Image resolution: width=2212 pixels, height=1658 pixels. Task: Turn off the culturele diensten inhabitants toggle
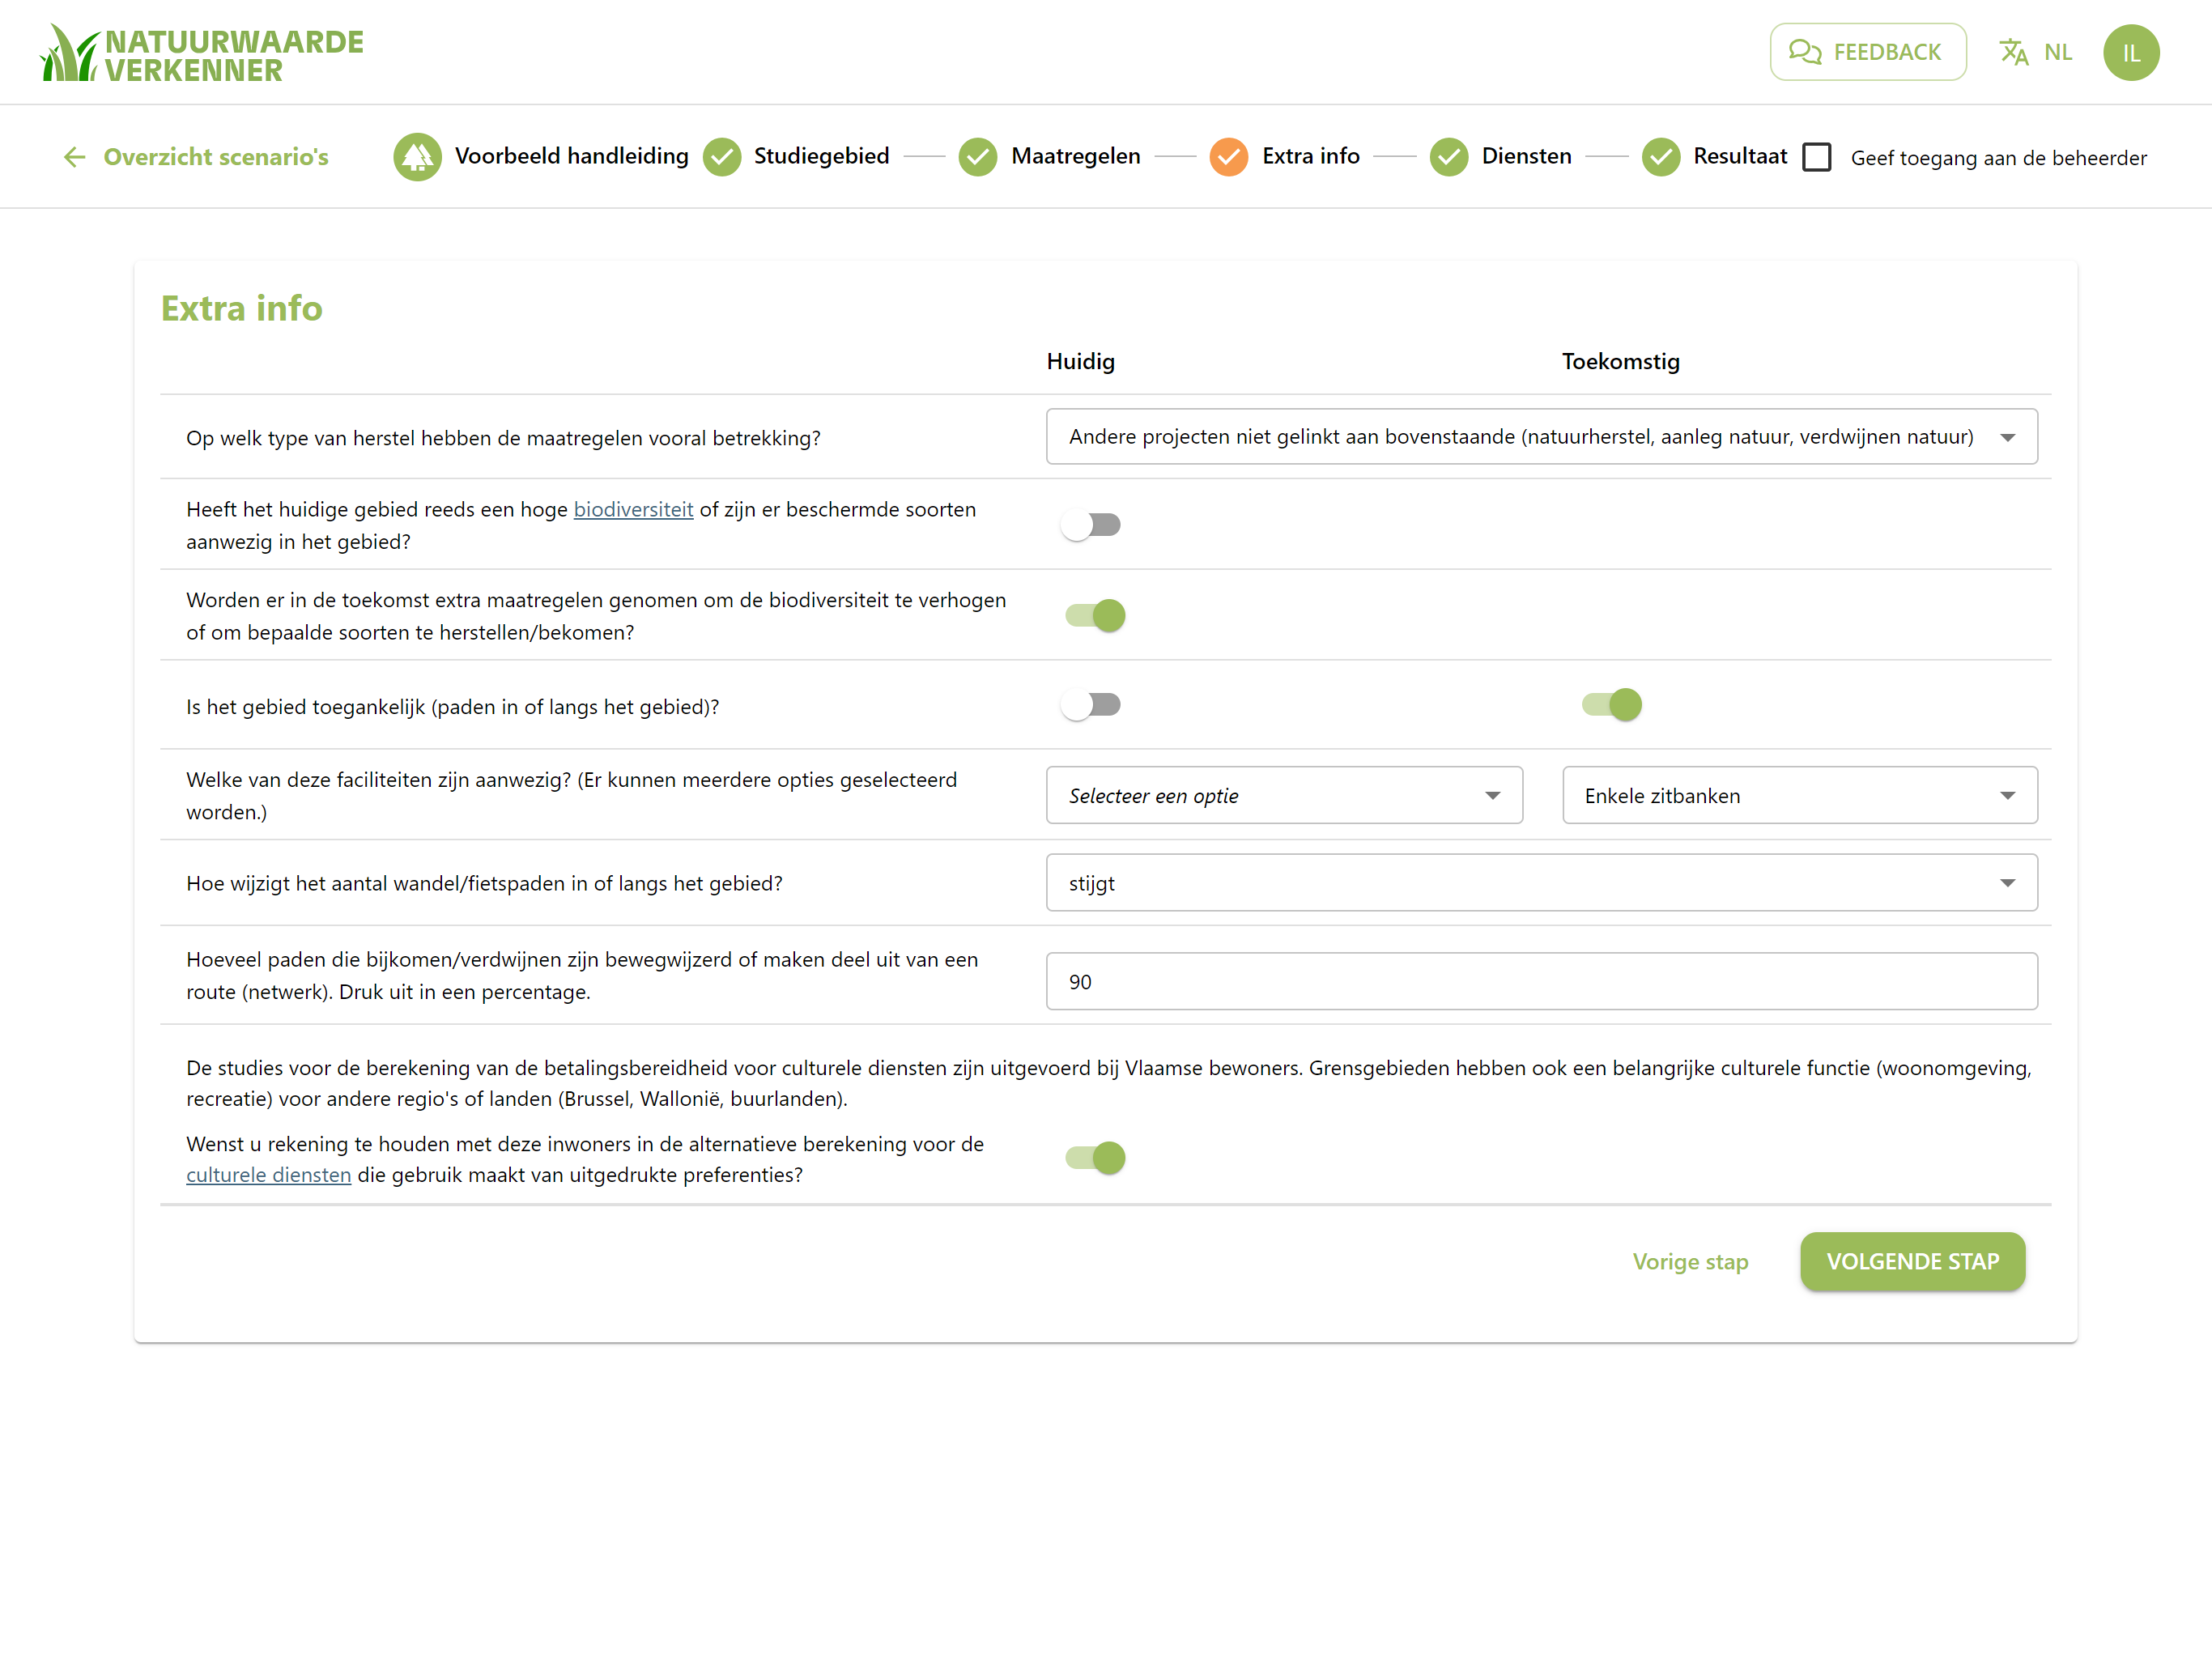[1095, 1157]
